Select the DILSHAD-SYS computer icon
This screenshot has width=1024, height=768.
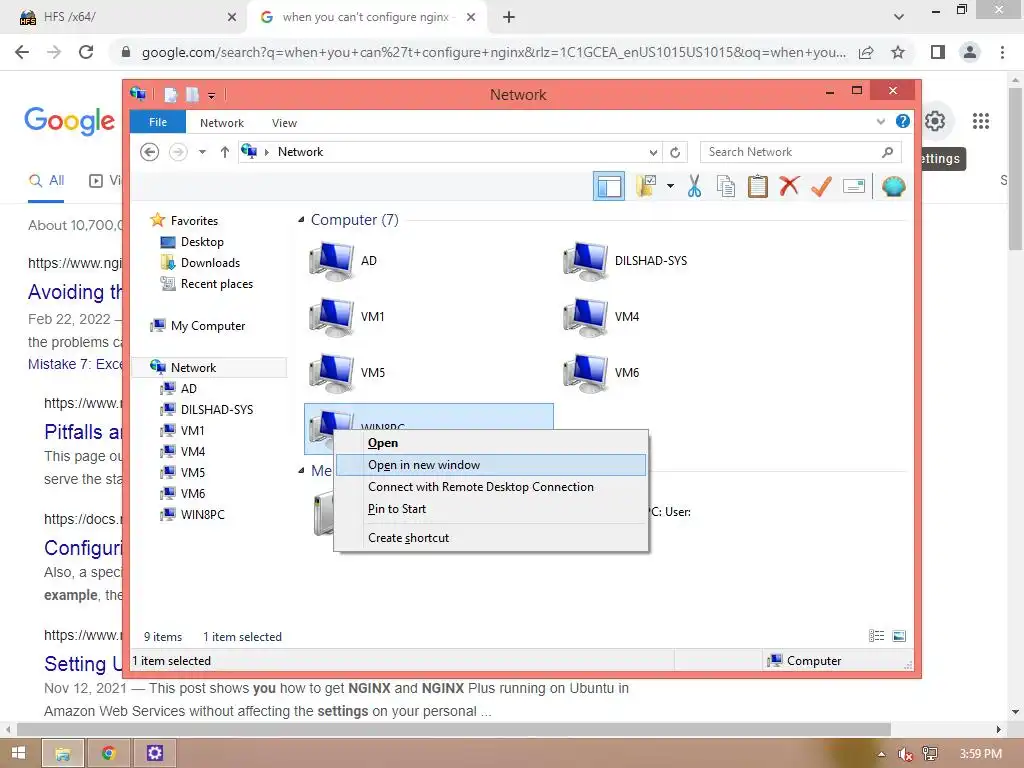coord(586,261)
